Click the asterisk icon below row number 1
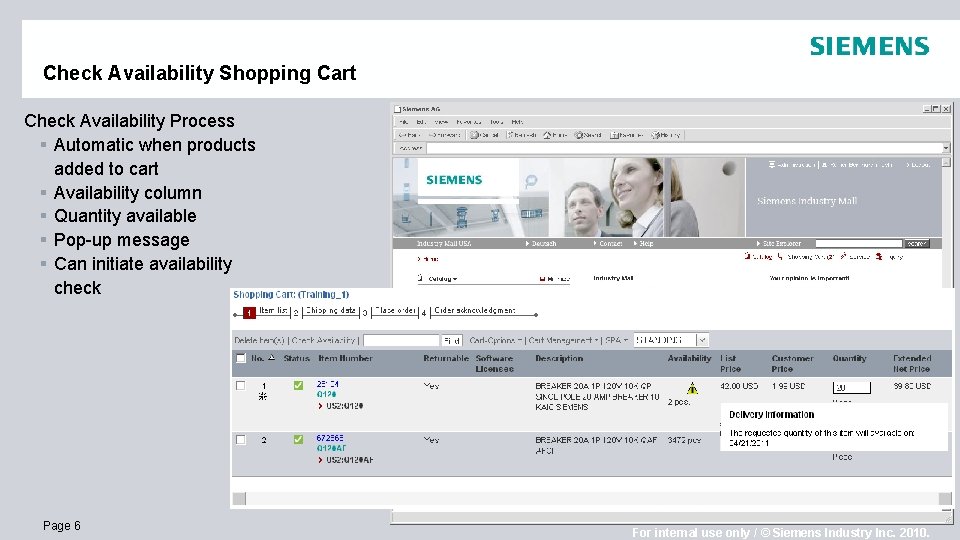Viewport: 960px width, 540px height. 263,397
